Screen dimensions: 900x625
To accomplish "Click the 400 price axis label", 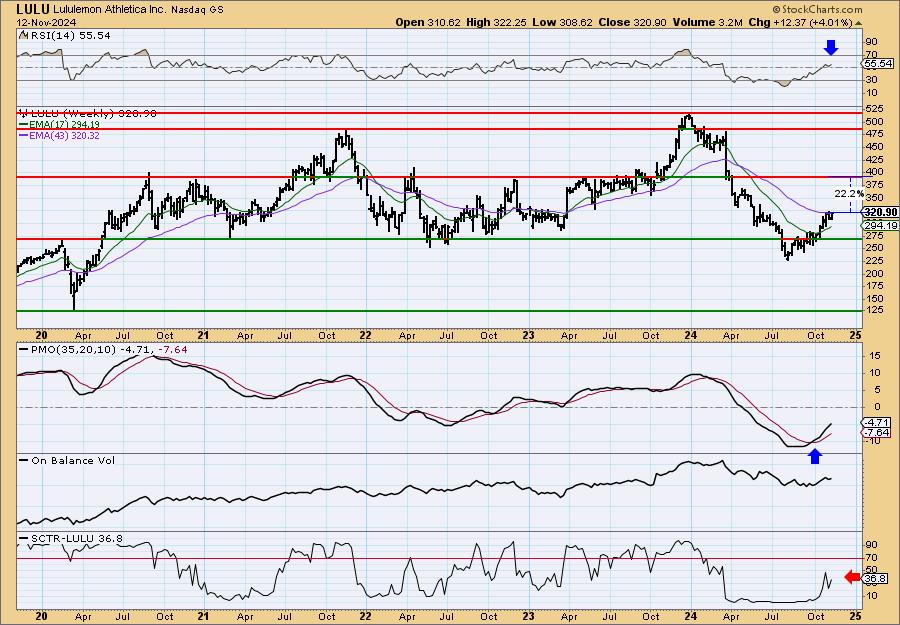I will point(874,172).
